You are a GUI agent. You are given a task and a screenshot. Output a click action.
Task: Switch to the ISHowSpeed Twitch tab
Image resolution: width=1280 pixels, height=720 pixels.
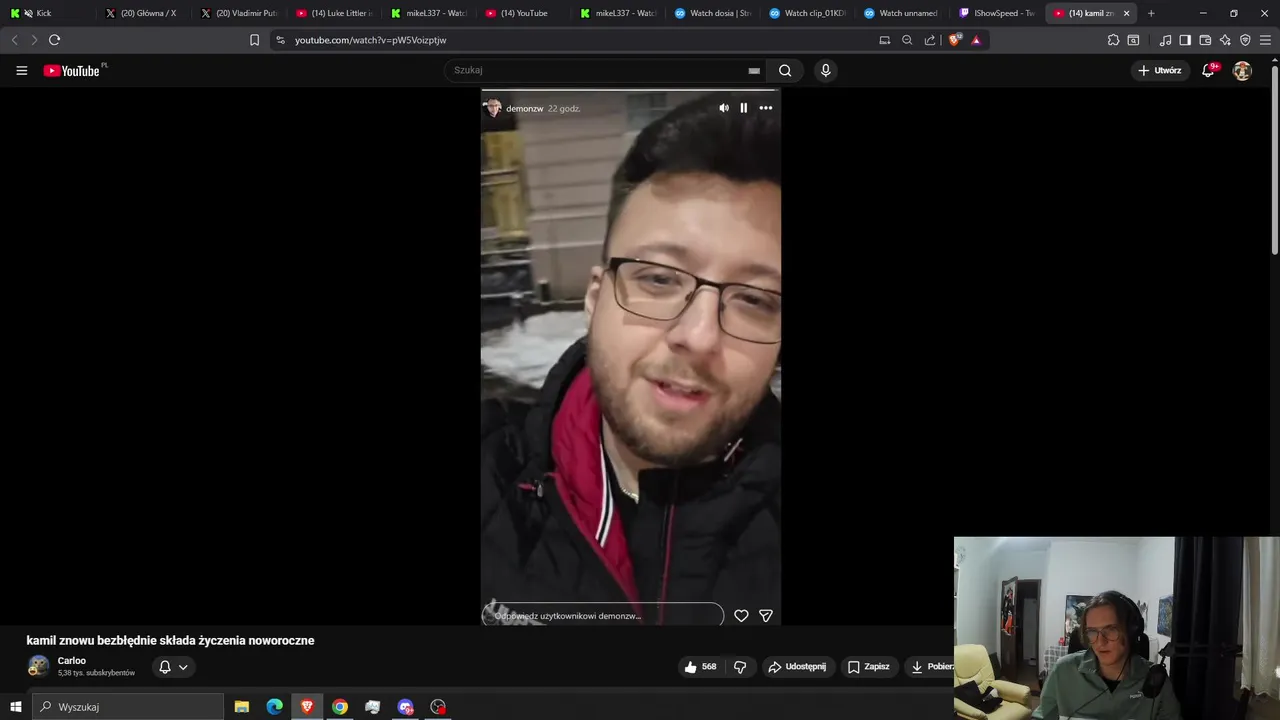tap(996, 13)
